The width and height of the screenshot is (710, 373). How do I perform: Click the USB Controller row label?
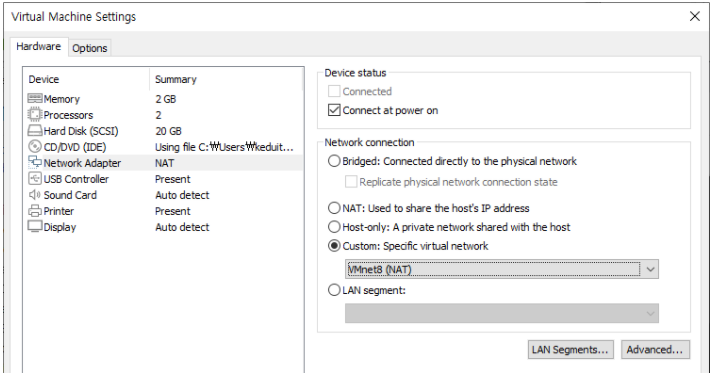click(76, 179)
